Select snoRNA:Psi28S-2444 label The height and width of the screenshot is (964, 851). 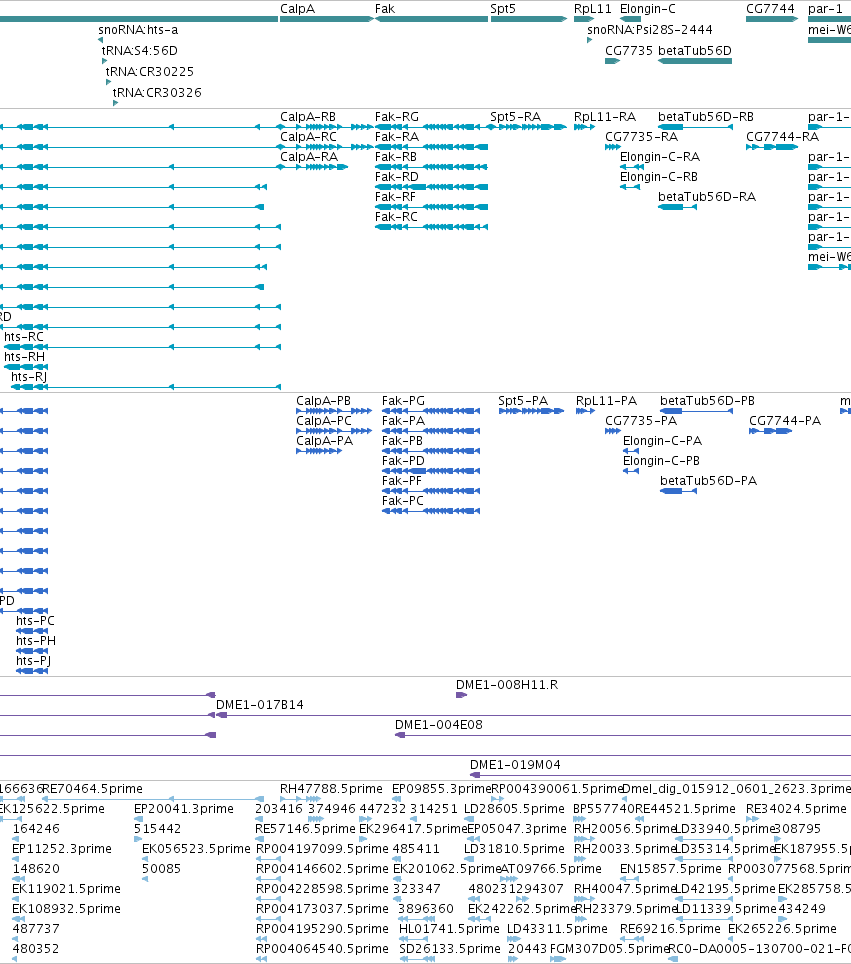pos(649,30)
